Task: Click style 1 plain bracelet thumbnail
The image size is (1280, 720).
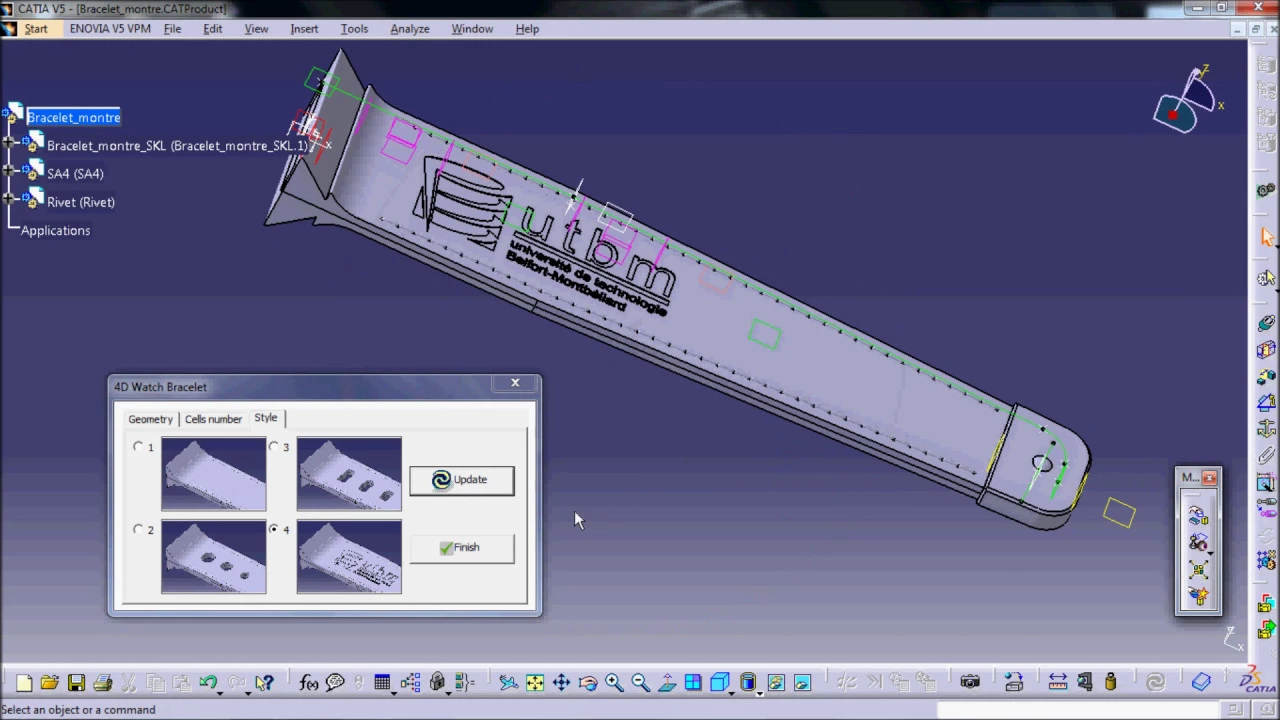Action: click(214, 474)
